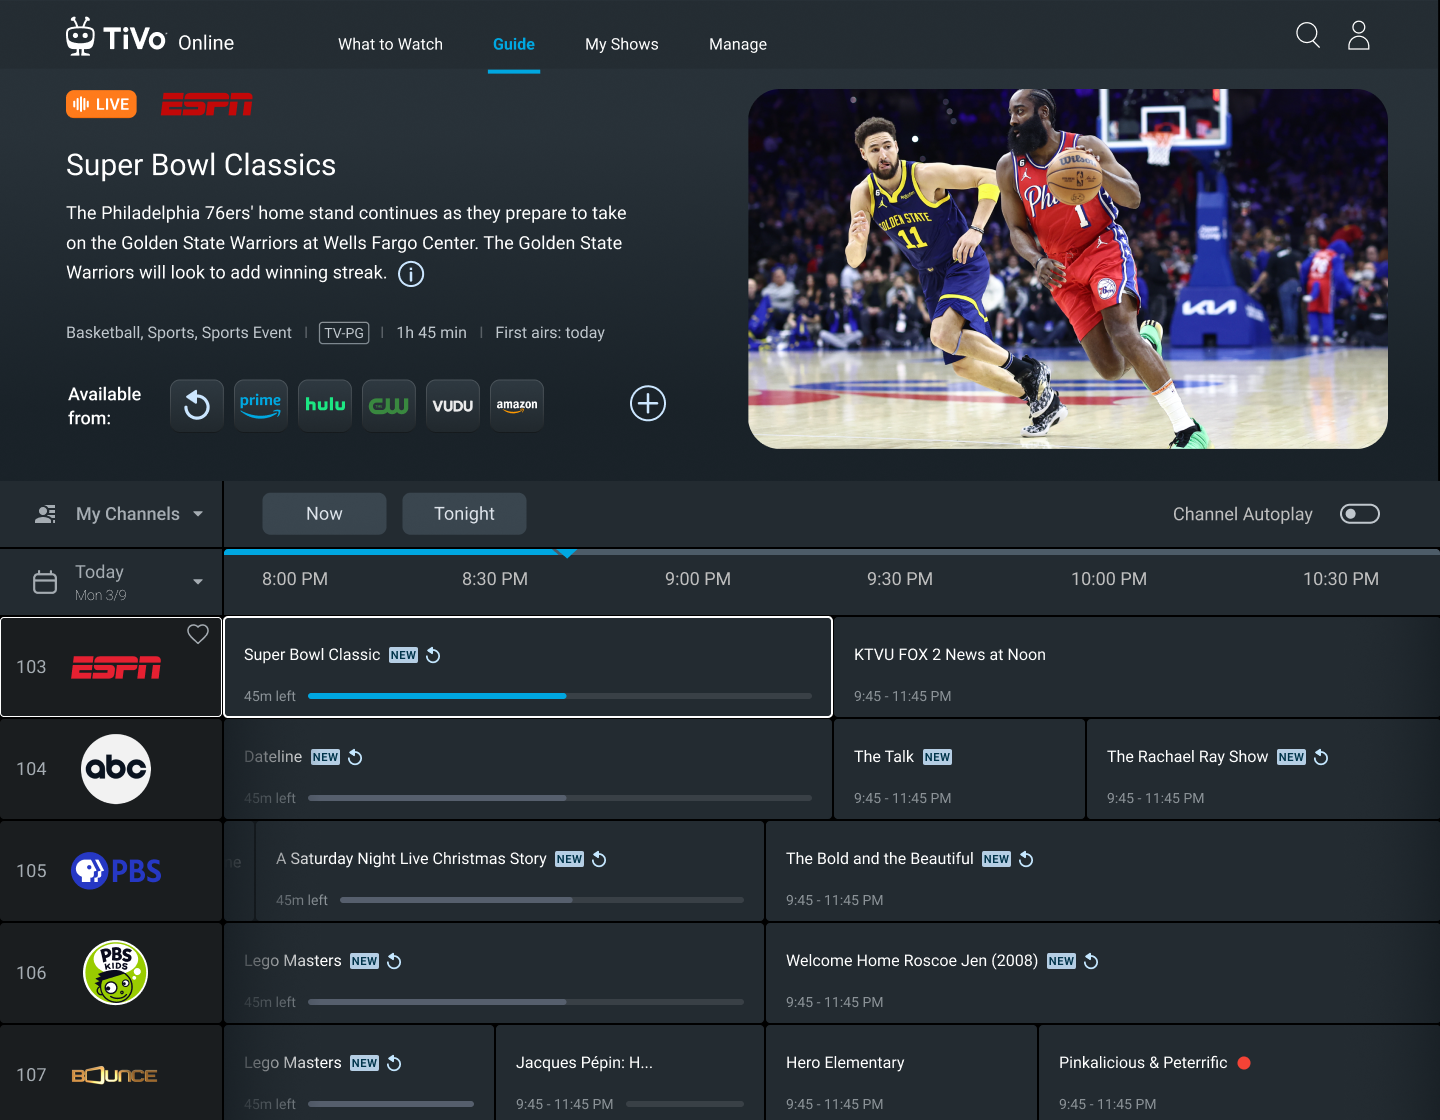Open the search magnifier icon
The height and width of the screenshot is (1120, 1440).
1308,36
